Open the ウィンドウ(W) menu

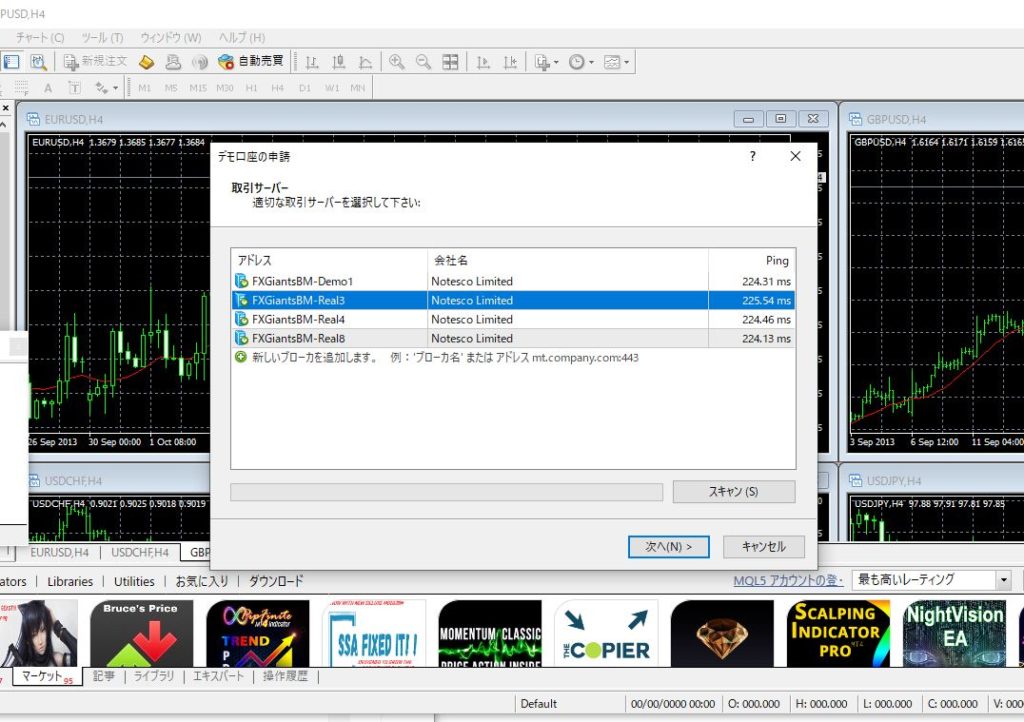click(x=171, y=38)
